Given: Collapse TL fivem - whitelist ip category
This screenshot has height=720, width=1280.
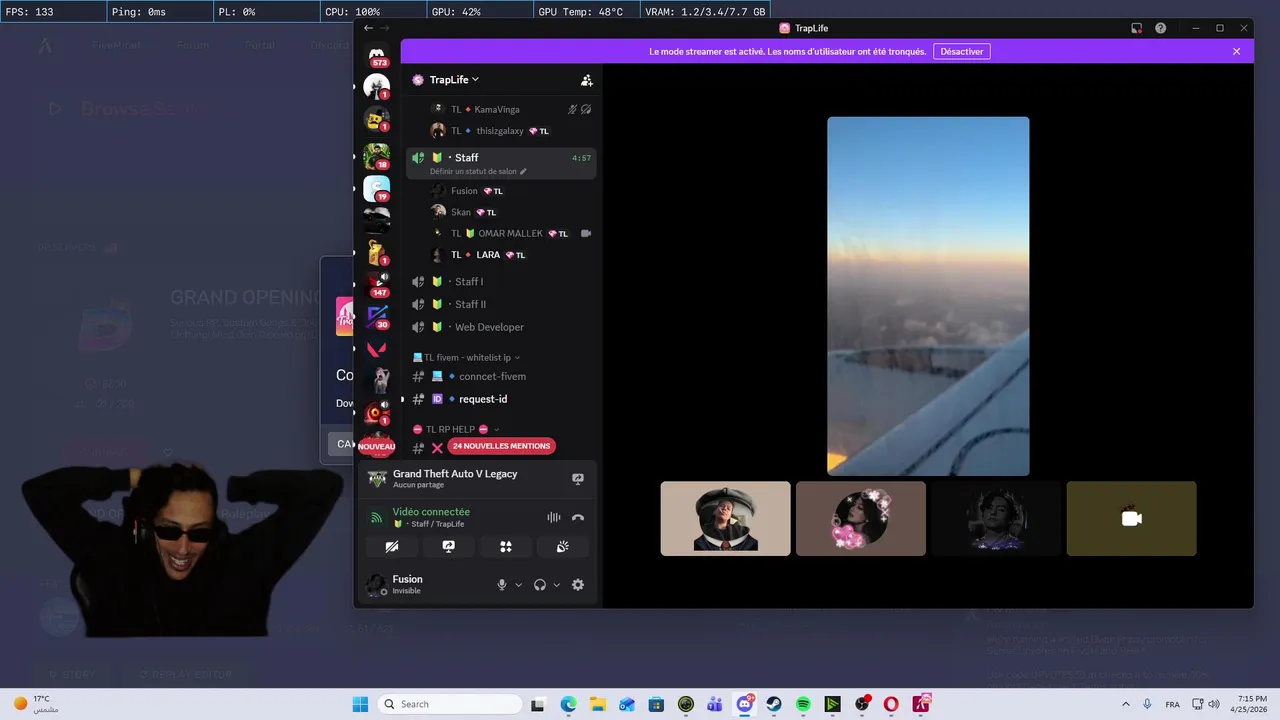Looking at the screenshot, I should (466, 357).
